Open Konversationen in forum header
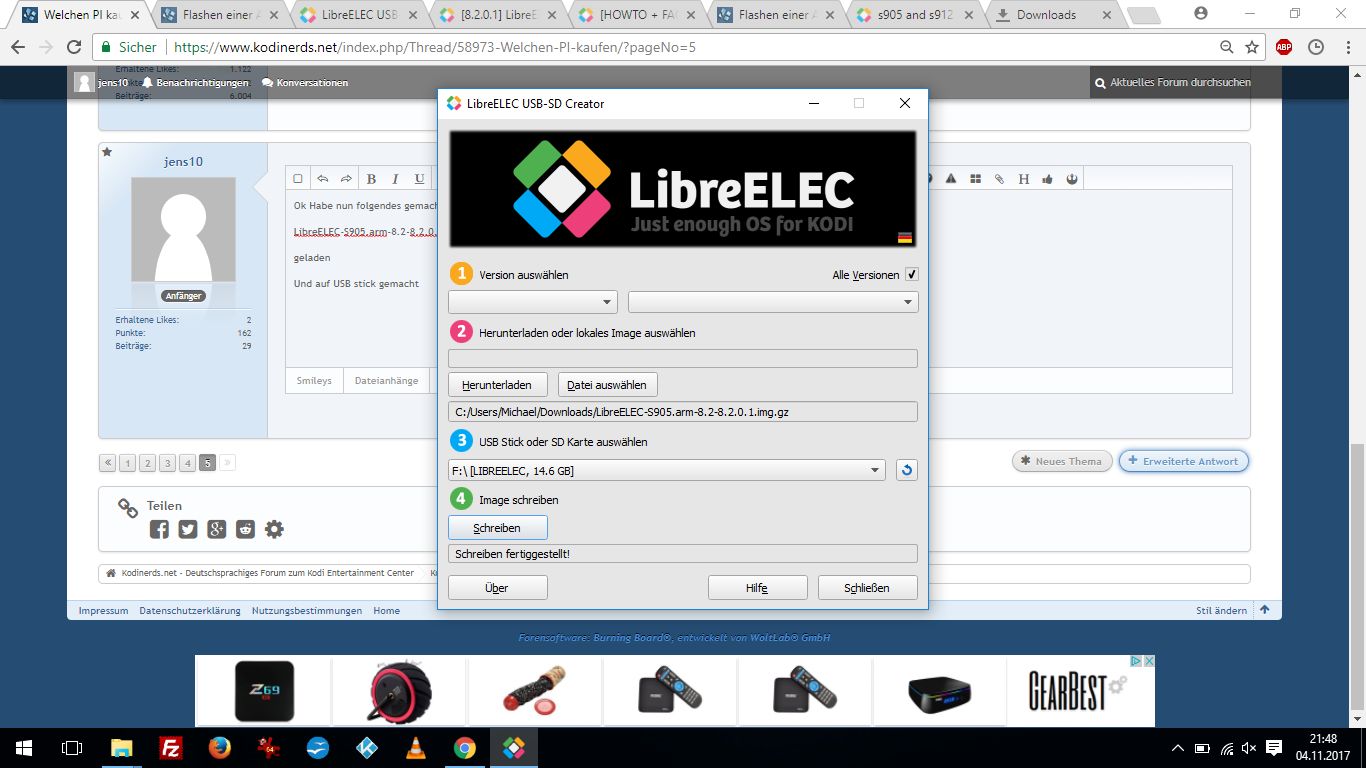1366x768 pixels. [305, 82]
